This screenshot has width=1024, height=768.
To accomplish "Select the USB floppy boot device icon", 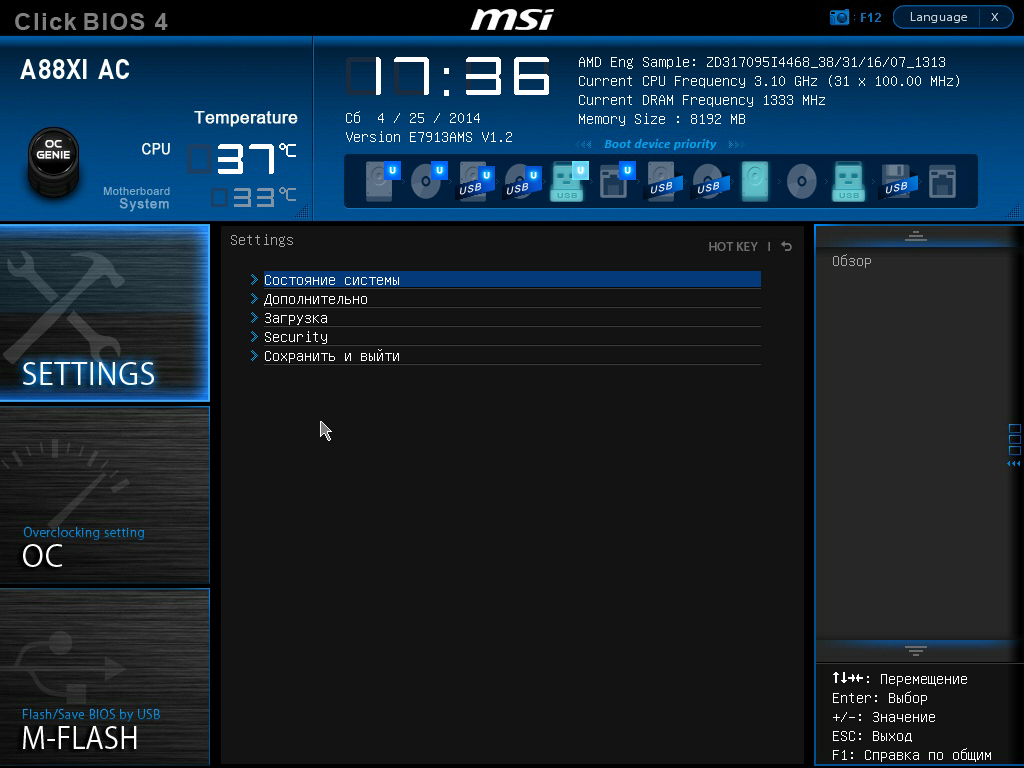I will 899,182.
